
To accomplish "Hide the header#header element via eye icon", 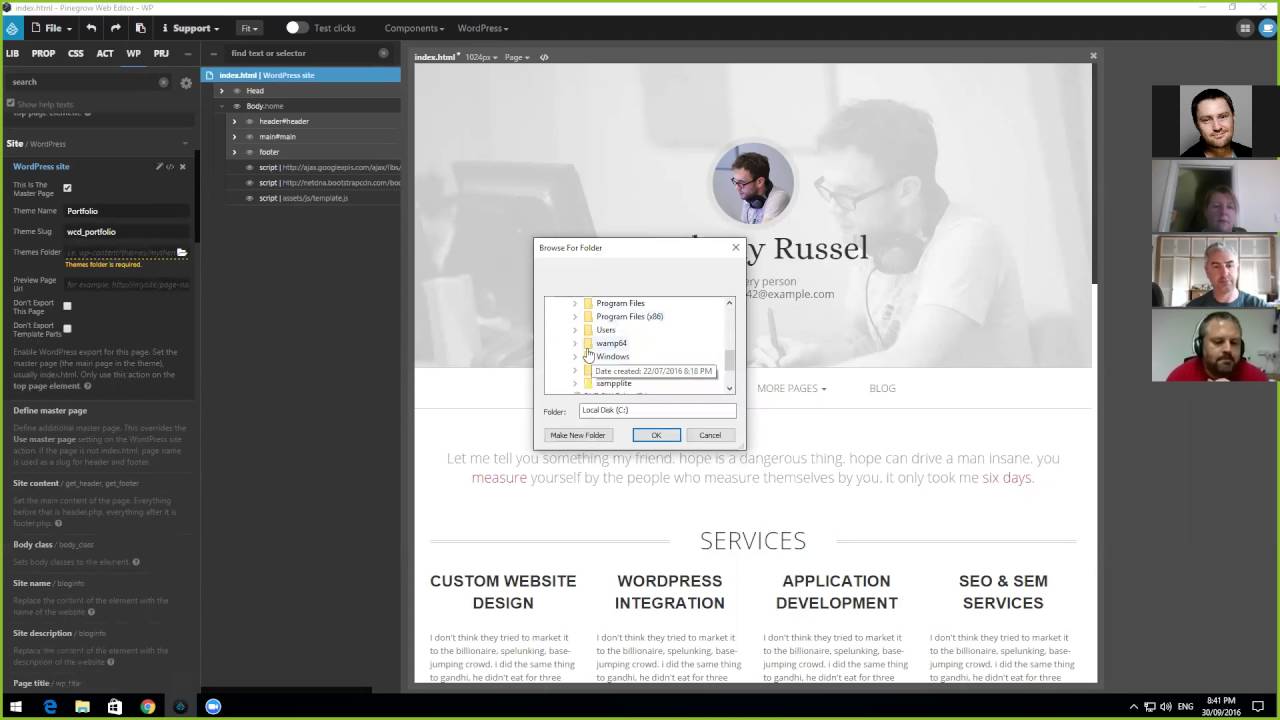I will pos(249,121).
